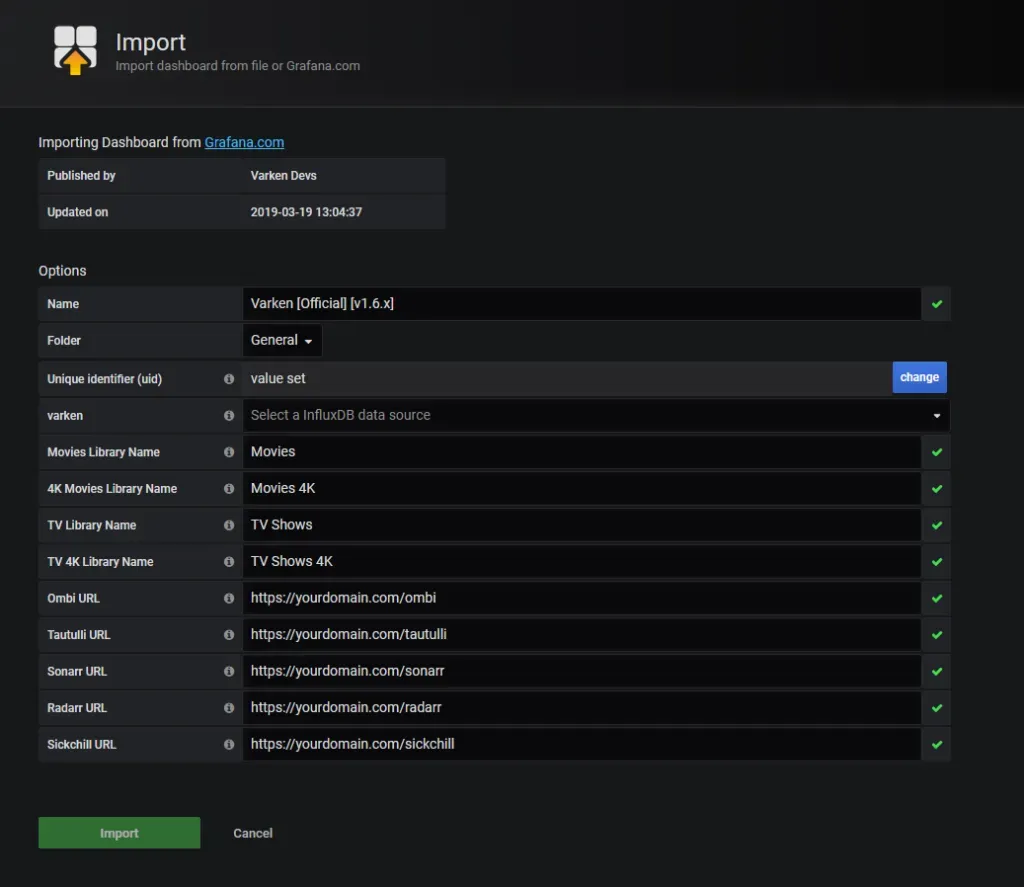Click green checkmark on Radarr URL row
Viewport: 1024px width, 887px height.
[936, 708]
